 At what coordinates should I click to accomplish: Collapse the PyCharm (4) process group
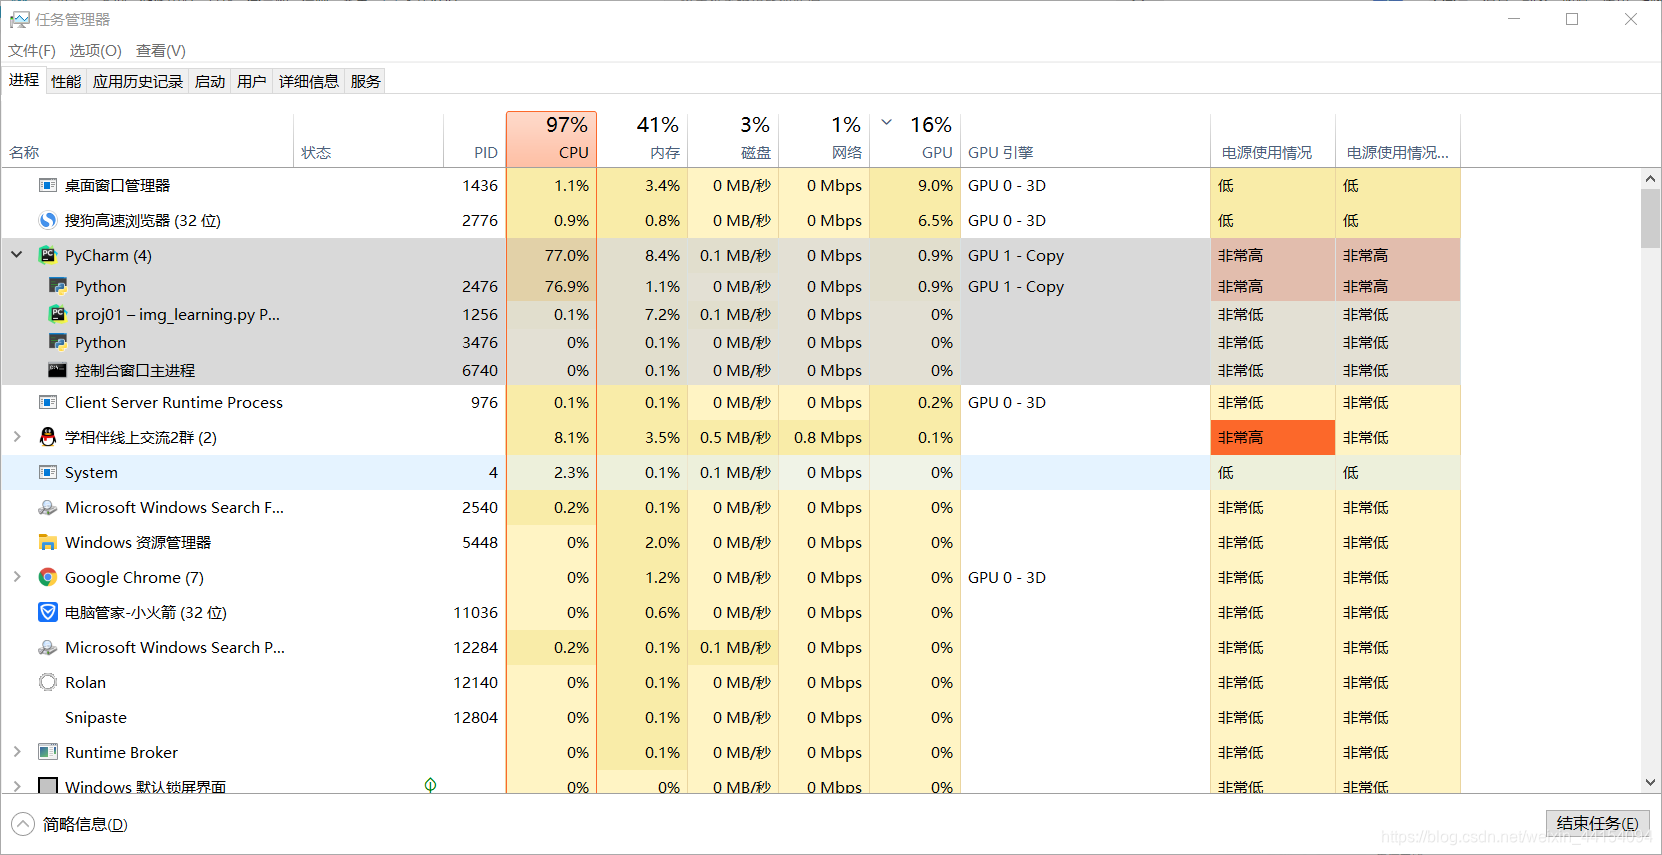(17, 255)
